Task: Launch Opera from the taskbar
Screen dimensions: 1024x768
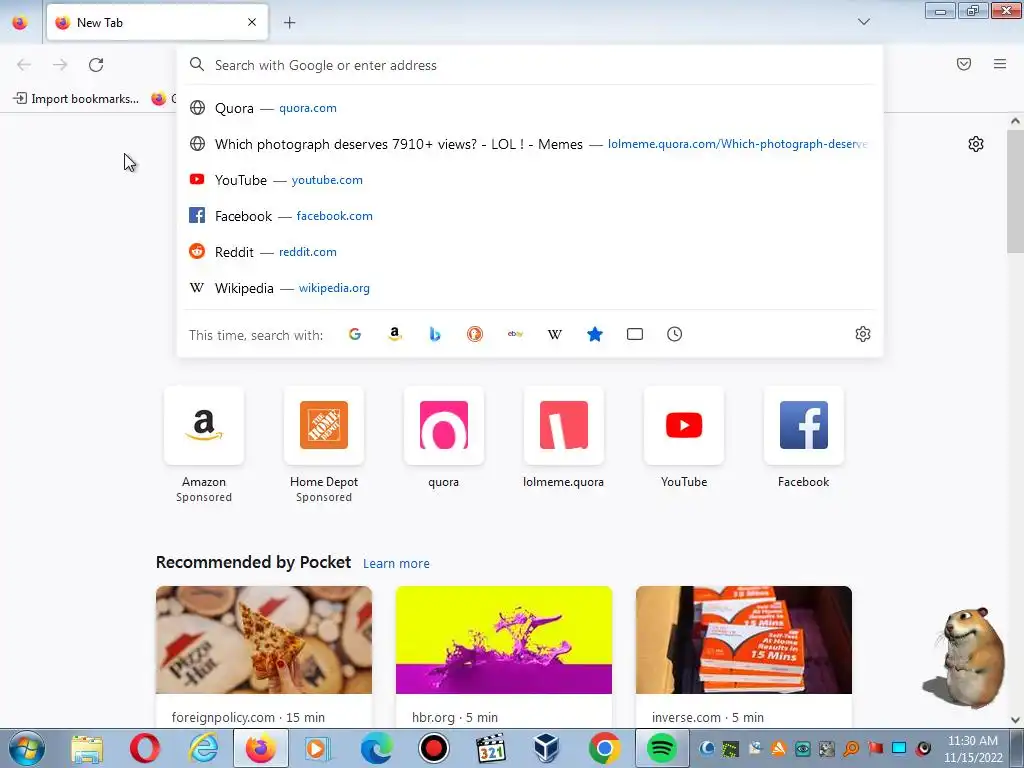Action: pyautogui.click(x=145, y=748)
